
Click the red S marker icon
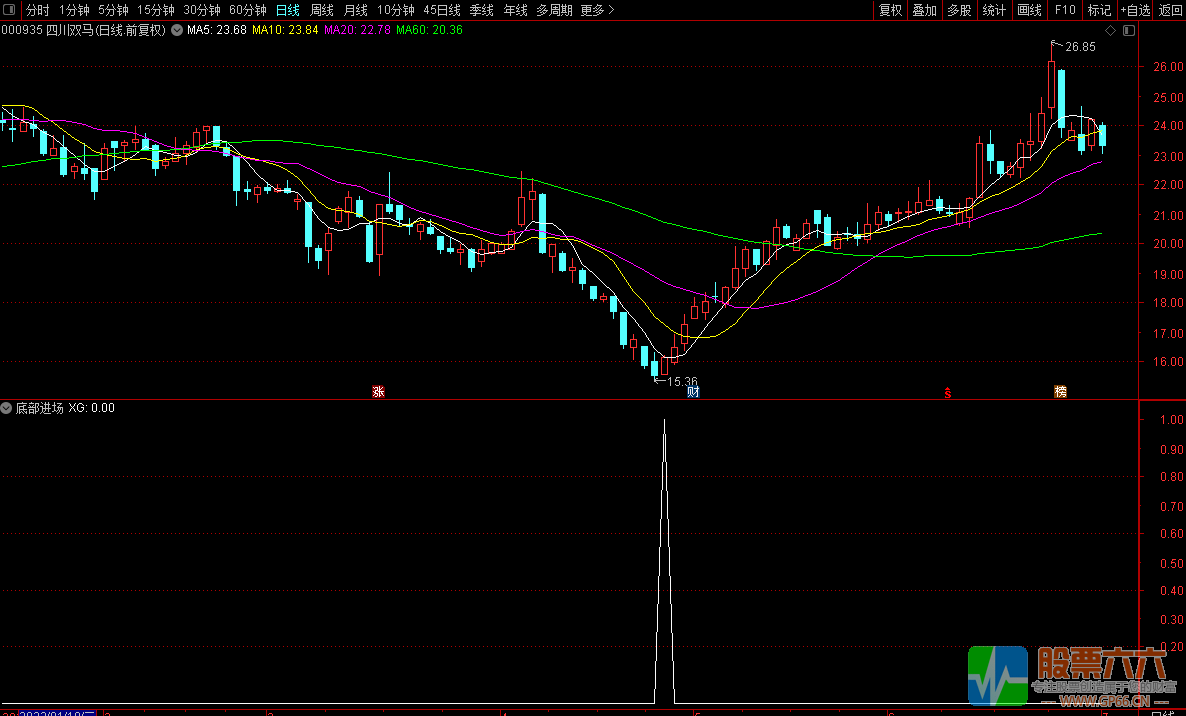[x=948, y=392]
